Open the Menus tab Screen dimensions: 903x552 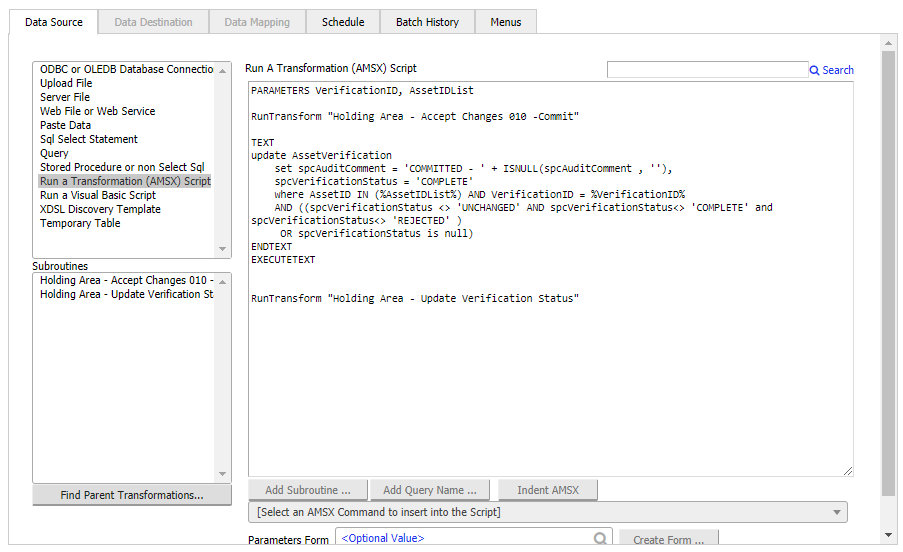click(x=506, y=22)
